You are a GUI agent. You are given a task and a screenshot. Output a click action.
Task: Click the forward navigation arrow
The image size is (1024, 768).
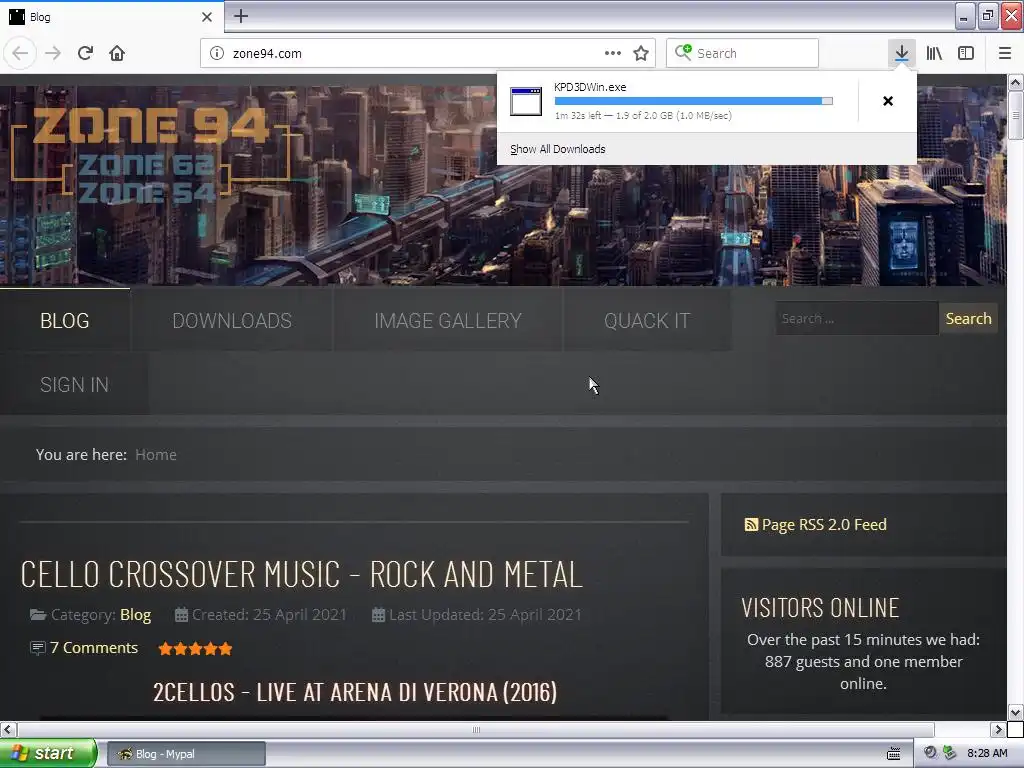pyautogui.click(x=53, y=53)
